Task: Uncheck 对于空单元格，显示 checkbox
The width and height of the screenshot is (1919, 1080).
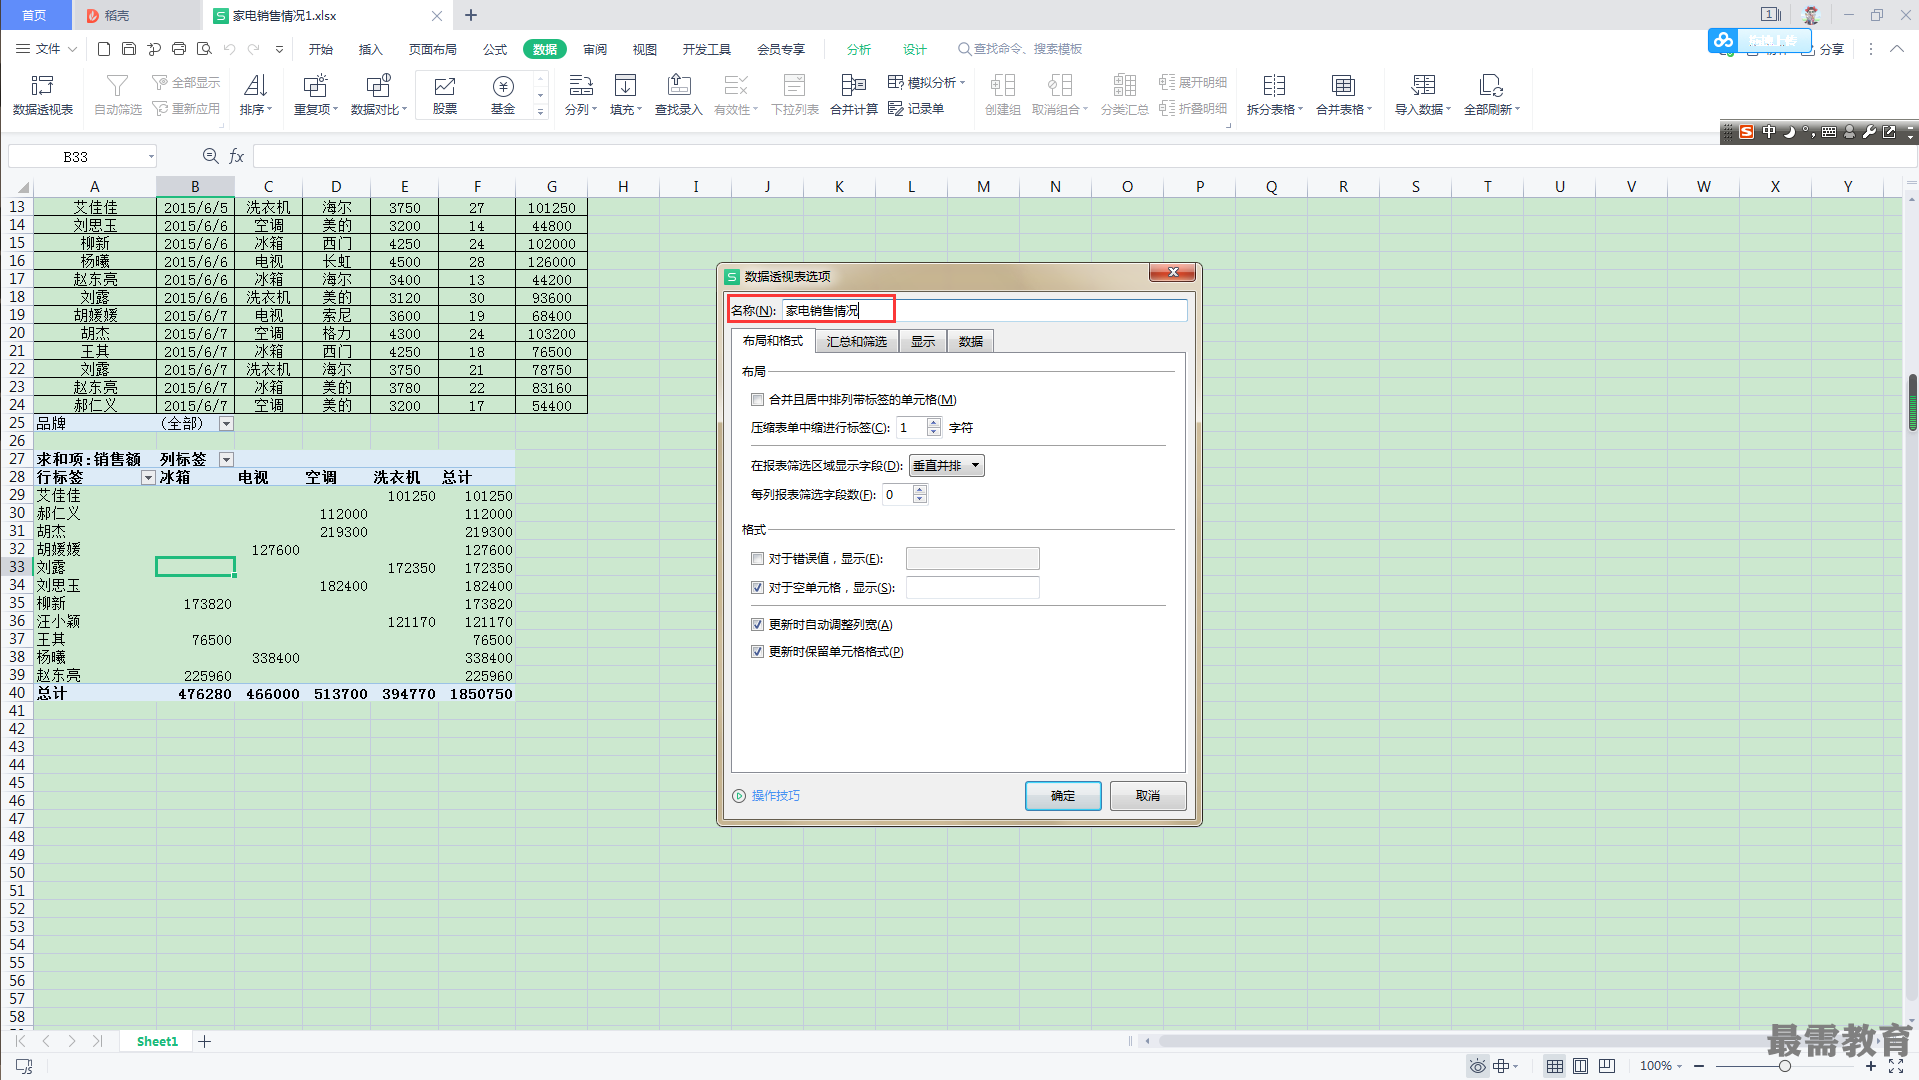Action: click(757, 588)
